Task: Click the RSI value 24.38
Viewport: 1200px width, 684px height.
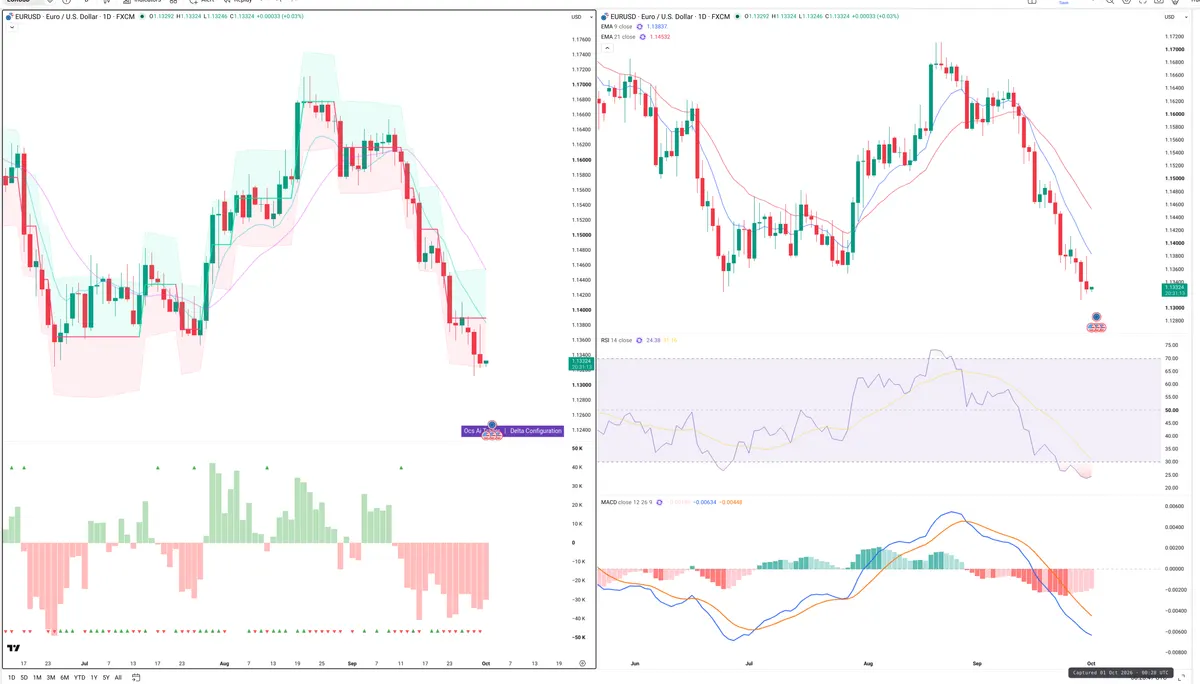Action: (x=654, y=340)
